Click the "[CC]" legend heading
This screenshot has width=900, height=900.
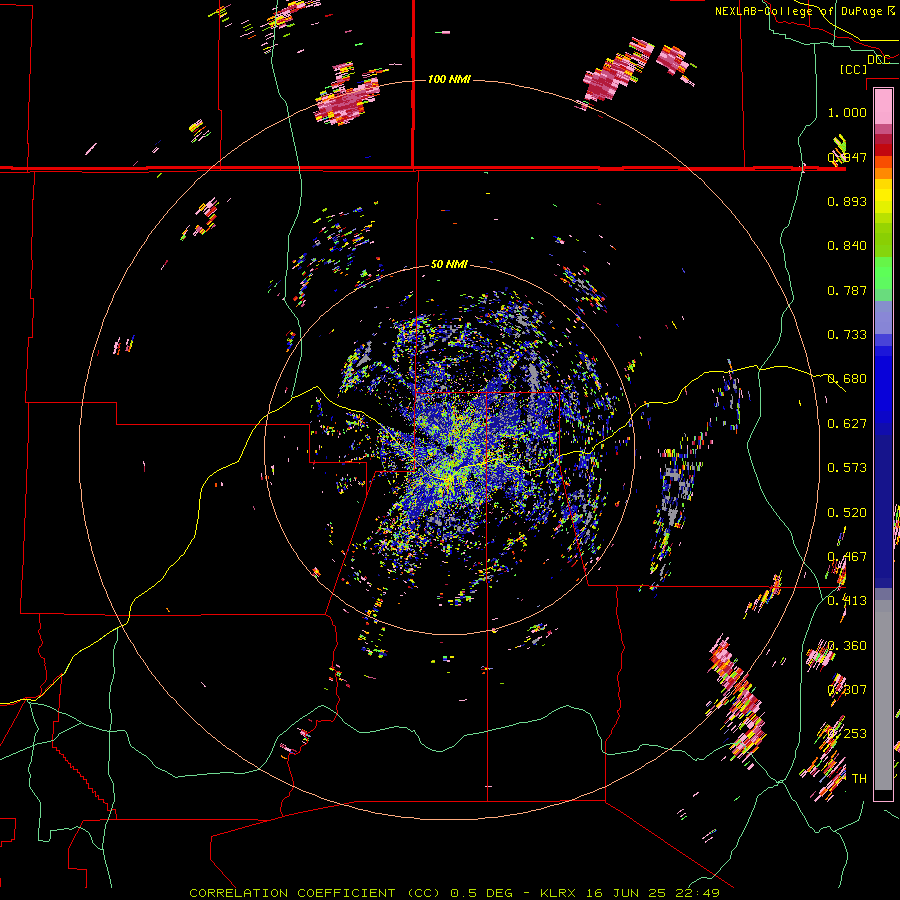[x=853, y=69]
